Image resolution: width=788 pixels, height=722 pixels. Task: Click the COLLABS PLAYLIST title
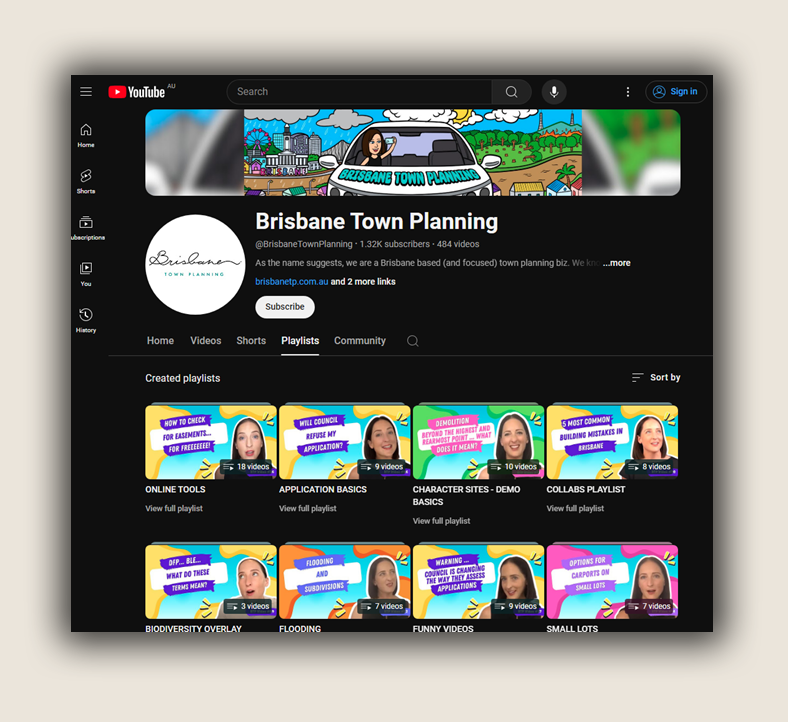pyautogui.click(x=586, y=489)
